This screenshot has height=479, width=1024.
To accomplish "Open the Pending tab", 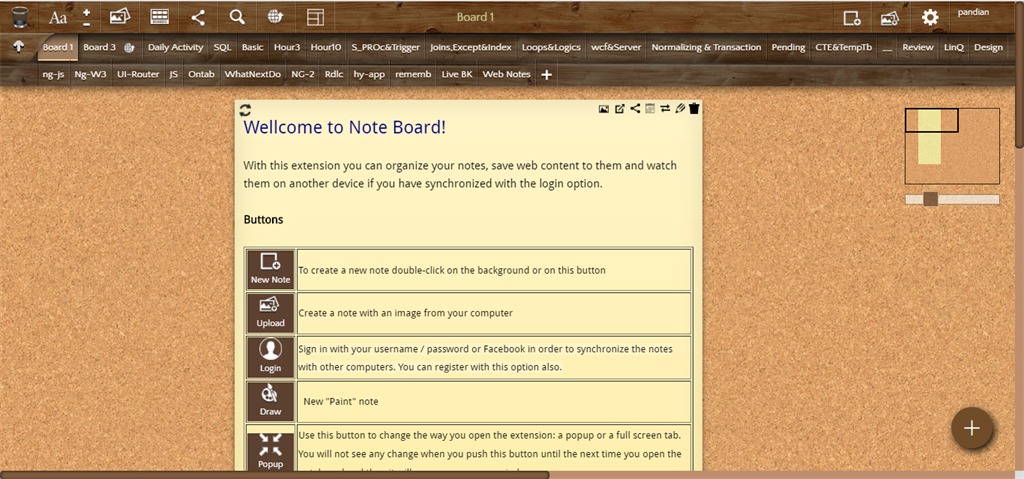I will click(x=788, y=47).
